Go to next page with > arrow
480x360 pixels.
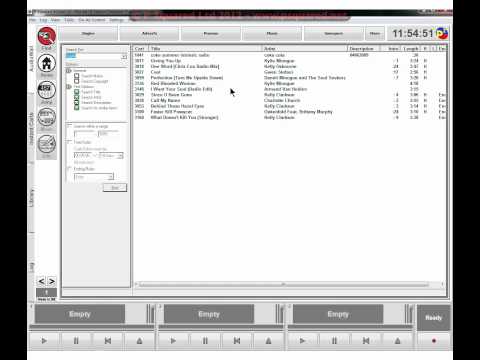point(52,281)
